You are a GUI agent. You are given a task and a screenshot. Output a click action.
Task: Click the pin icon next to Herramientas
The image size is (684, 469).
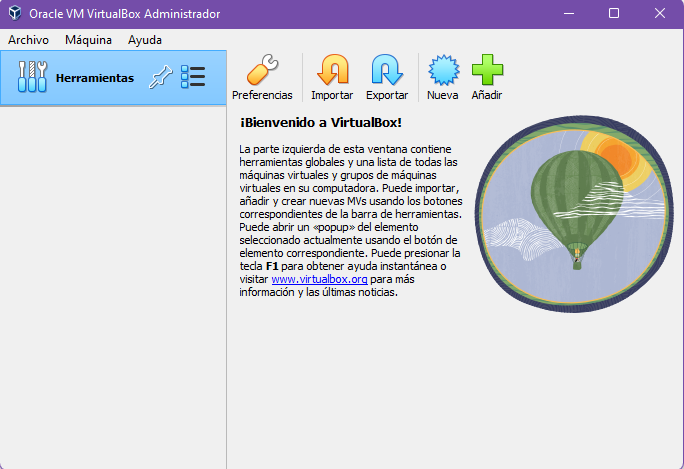(161, 78)
